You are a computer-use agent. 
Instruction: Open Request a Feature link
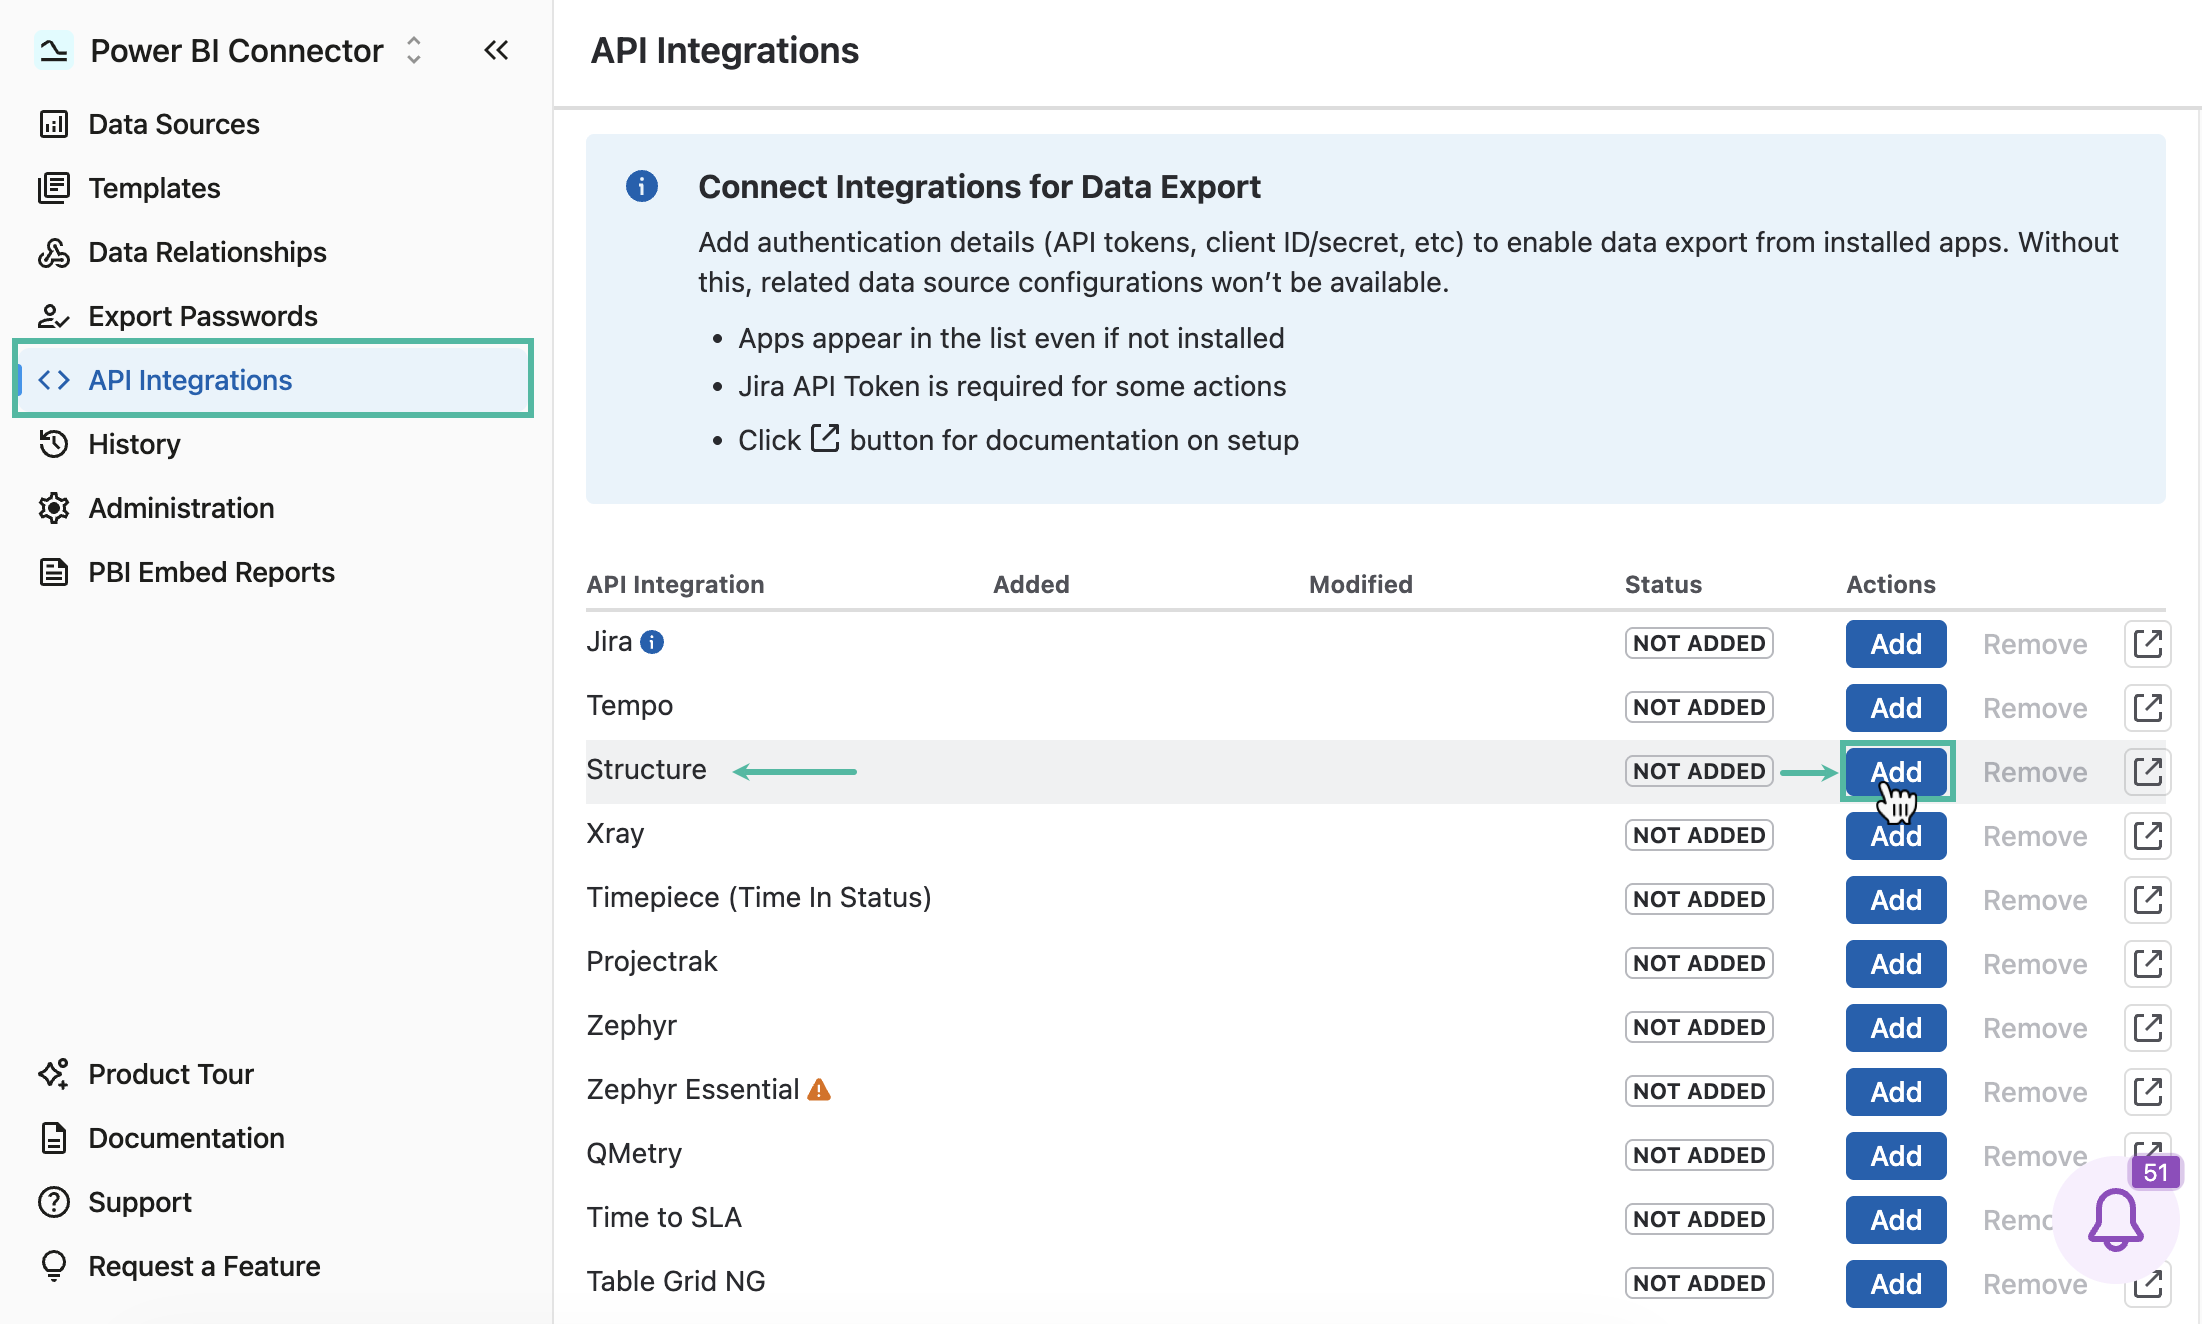tap(204, 1266)
